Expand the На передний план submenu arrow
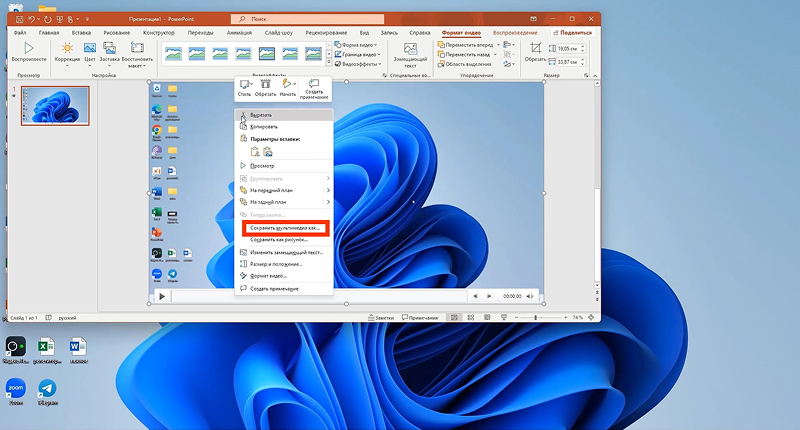 [x=328, y=190]
